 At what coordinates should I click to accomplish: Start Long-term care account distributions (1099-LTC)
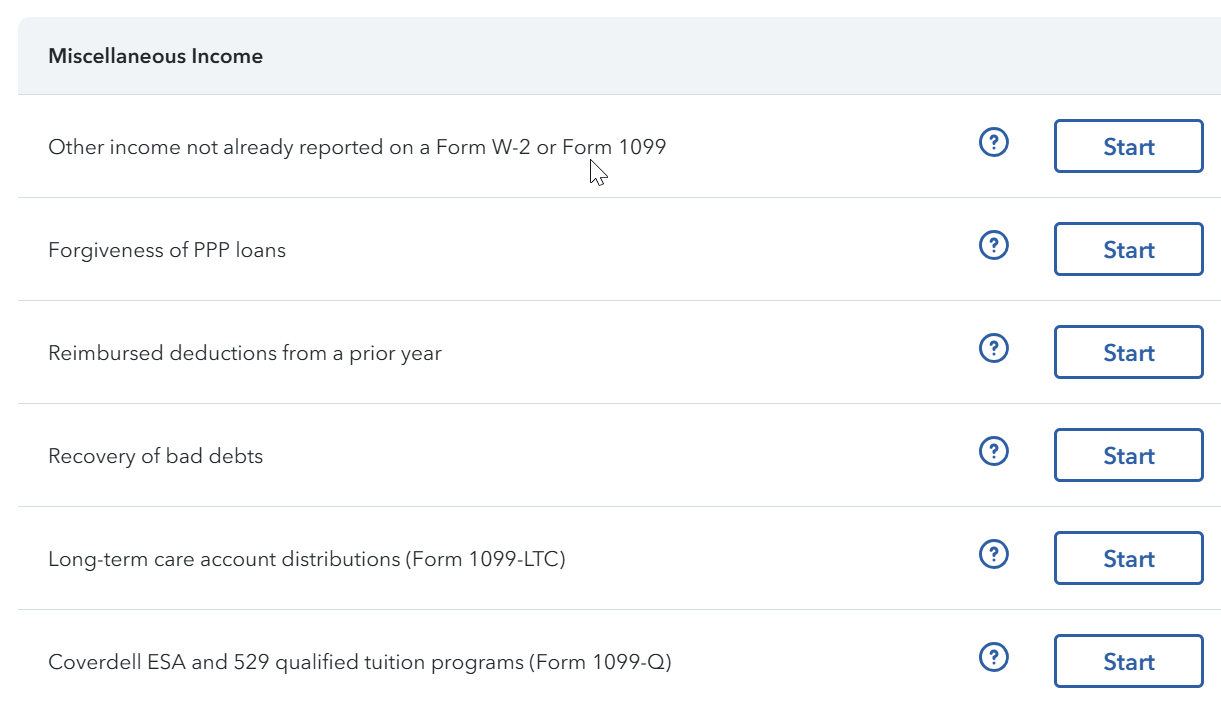1128,559
